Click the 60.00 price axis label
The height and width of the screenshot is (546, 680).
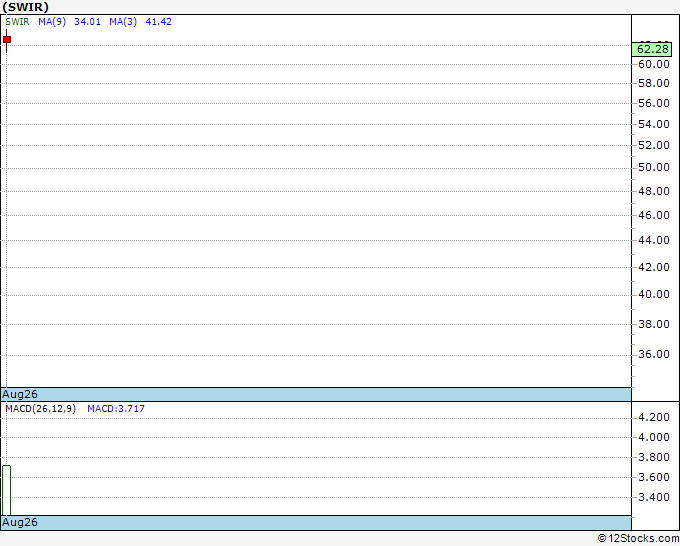[654, 64]
